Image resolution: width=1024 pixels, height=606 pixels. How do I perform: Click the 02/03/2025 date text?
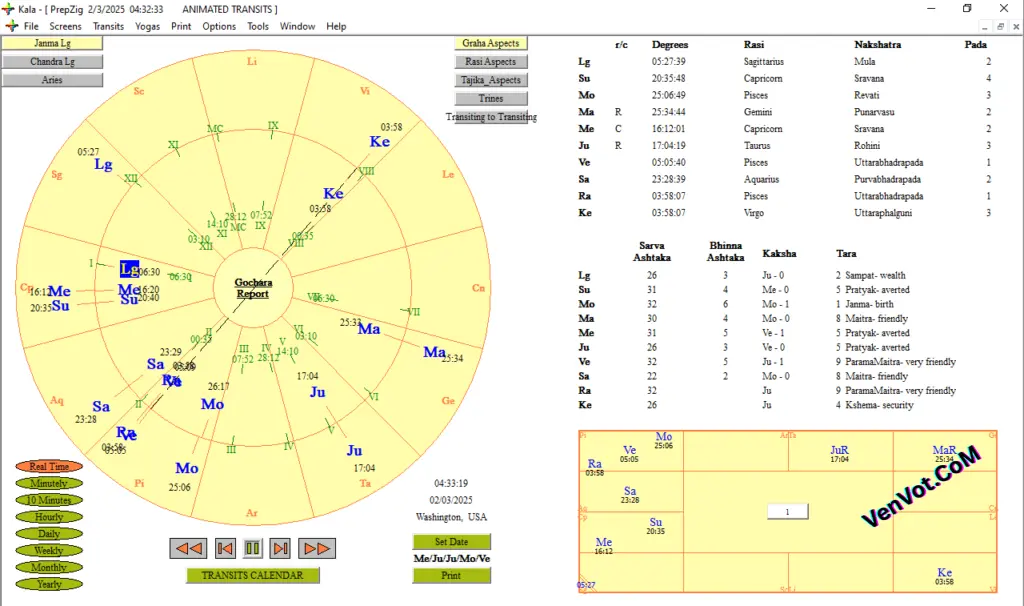(x=451, y=500)
